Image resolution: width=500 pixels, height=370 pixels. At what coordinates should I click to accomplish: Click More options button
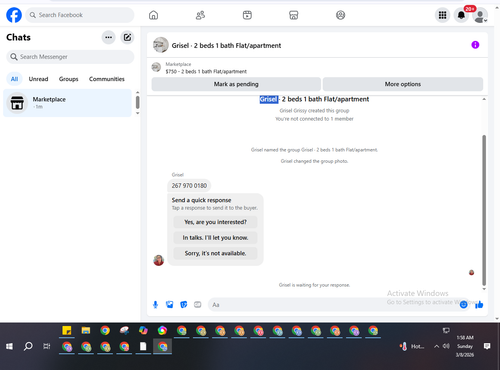tap(403, 84)
